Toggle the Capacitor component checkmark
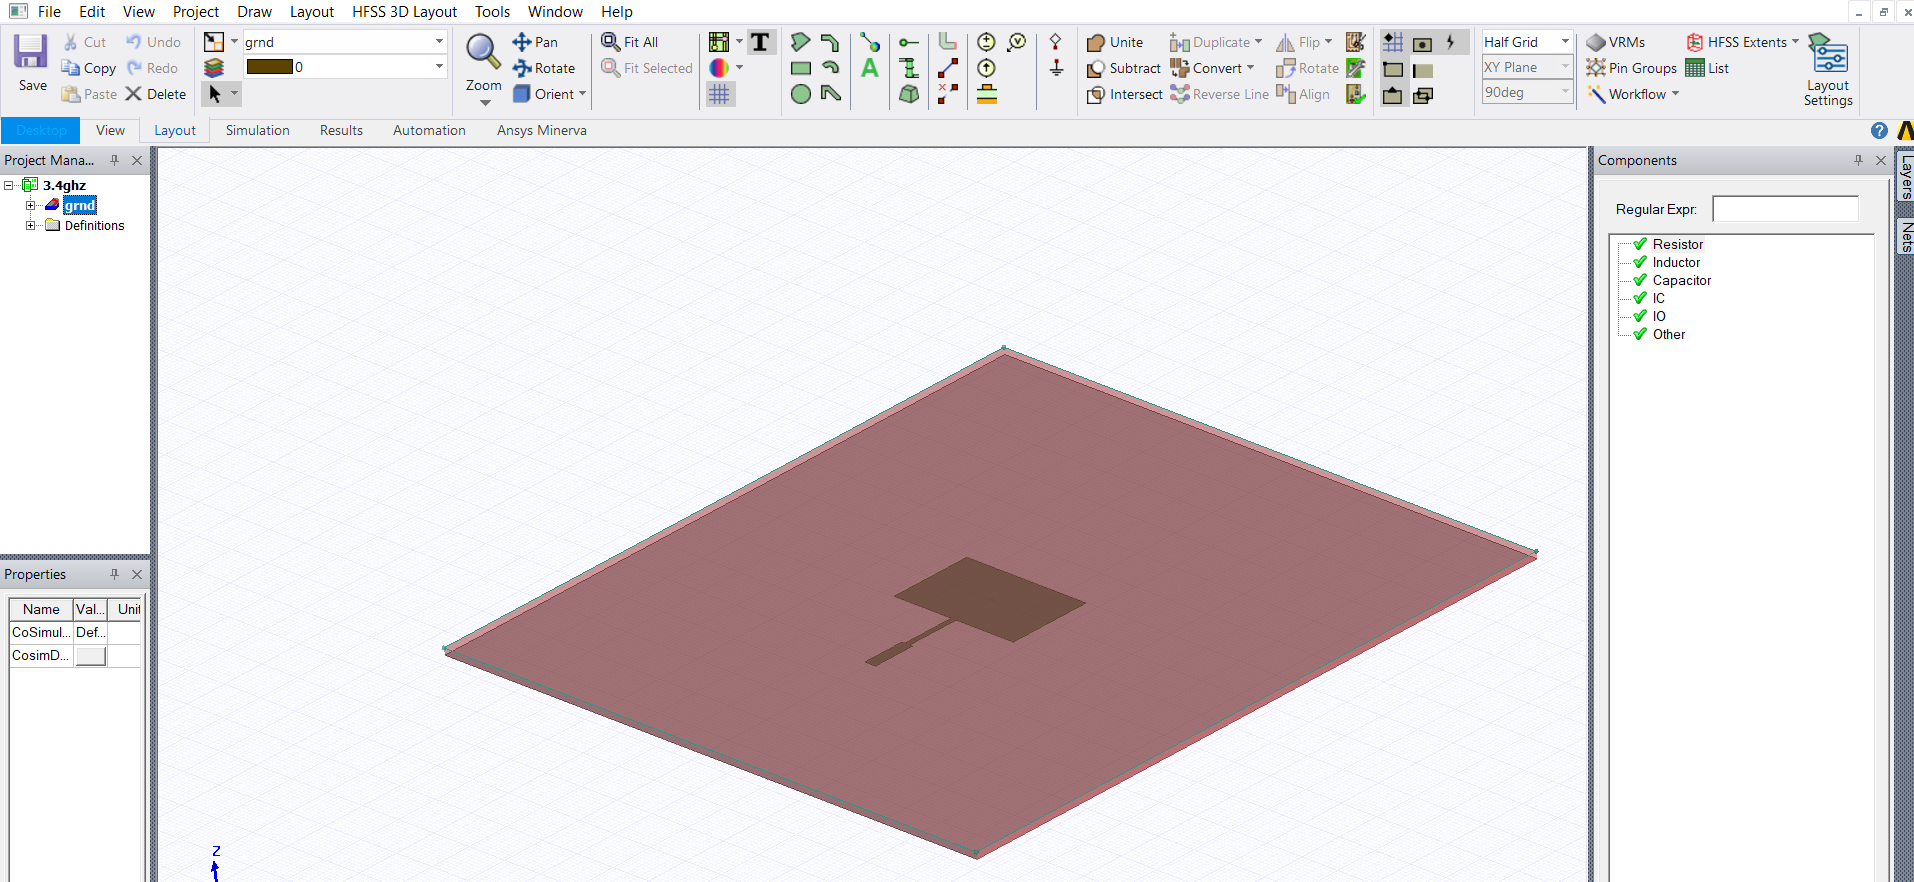Viewport: 1914px width, 882px height. tap(1640, 280)
